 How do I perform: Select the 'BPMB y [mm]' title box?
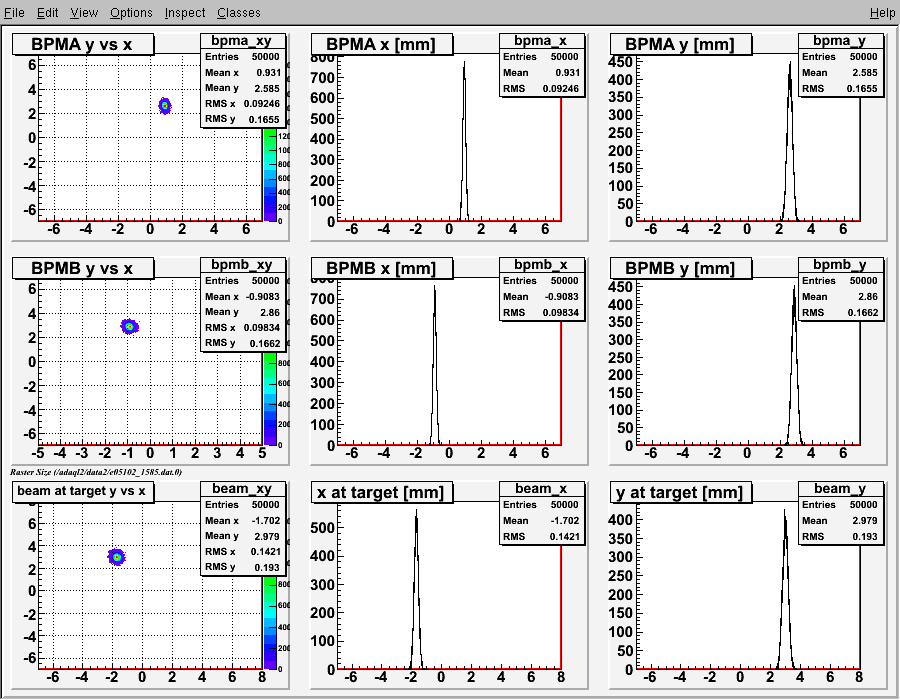pyautogui.click(x=681, y=268)
